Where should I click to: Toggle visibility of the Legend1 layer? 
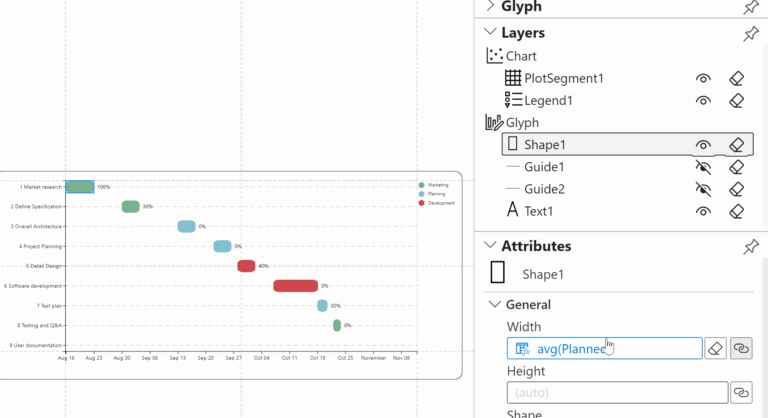pos(704,100)
